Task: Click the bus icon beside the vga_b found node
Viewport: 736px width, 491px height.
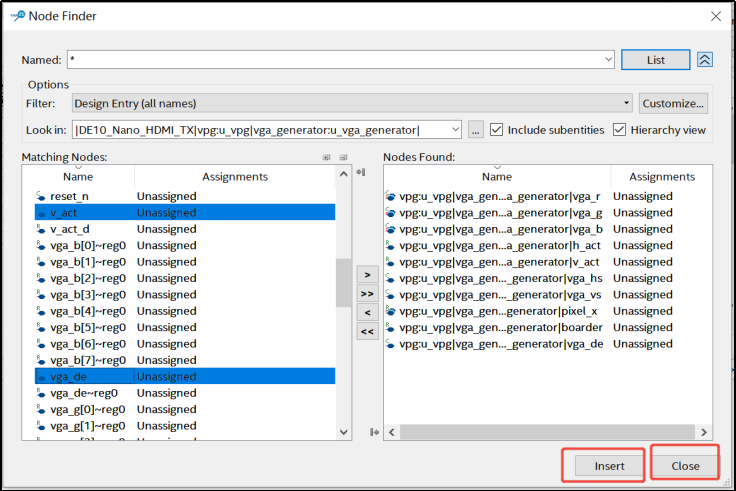Action: (x=390, y=229)
